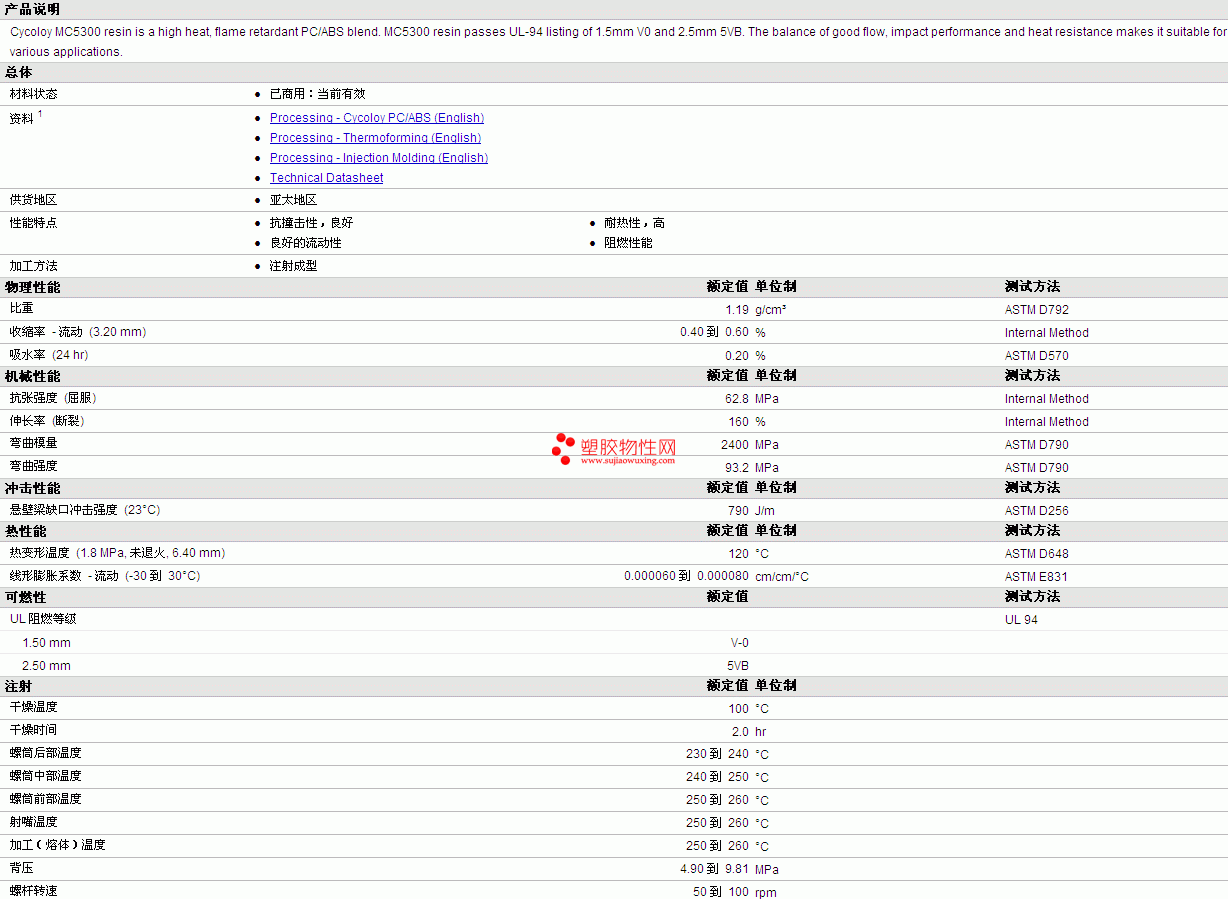Click the 弯曲模量 value 2400
Viewport: 1228px width, 899px height.
tap(734, 445)
